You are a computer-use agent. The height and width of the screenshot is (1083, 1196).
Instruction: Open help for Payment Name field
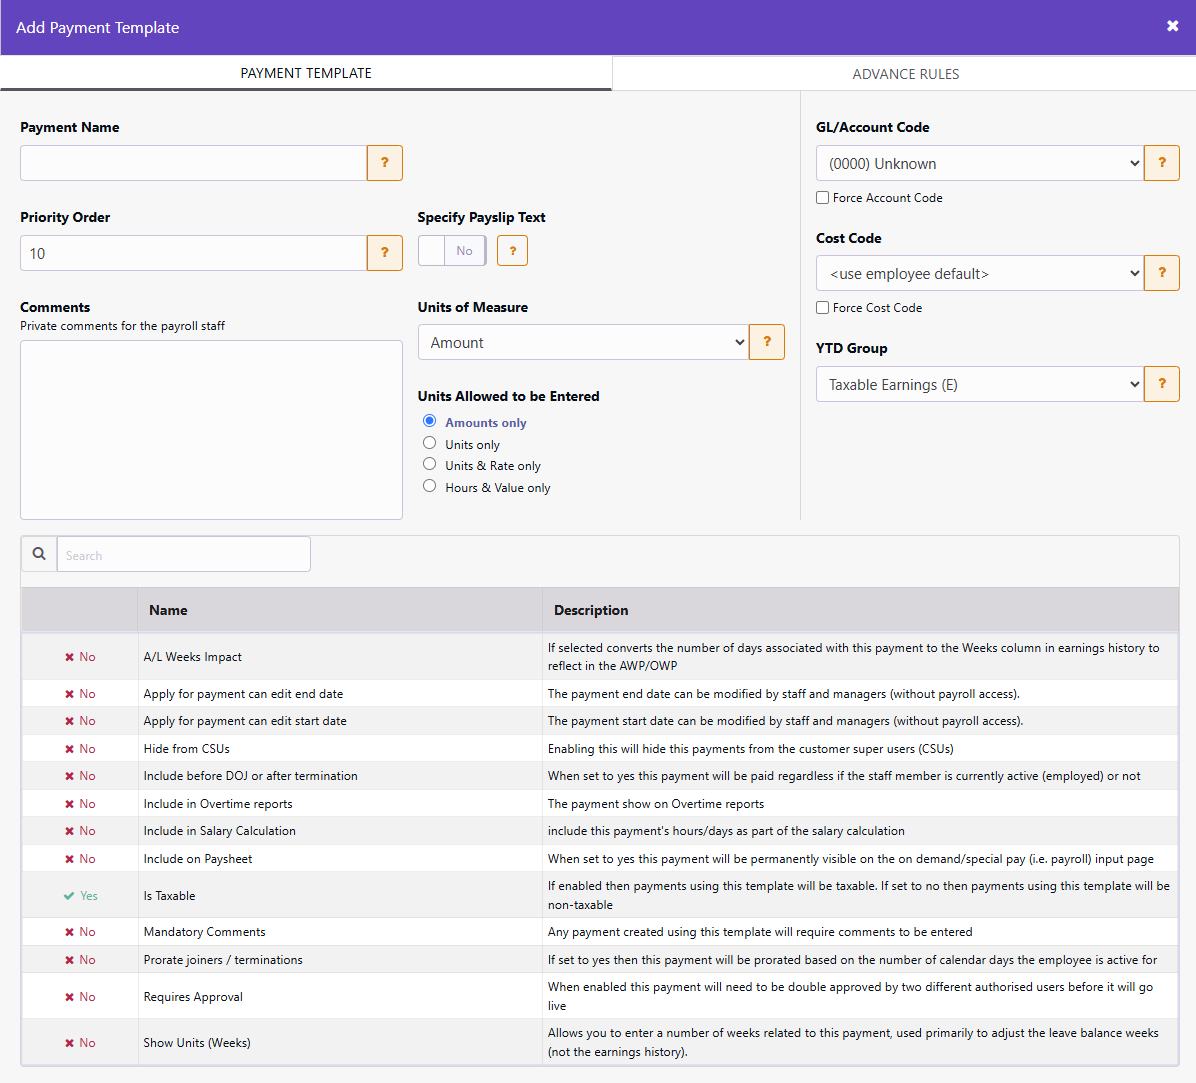coord(384,163)
